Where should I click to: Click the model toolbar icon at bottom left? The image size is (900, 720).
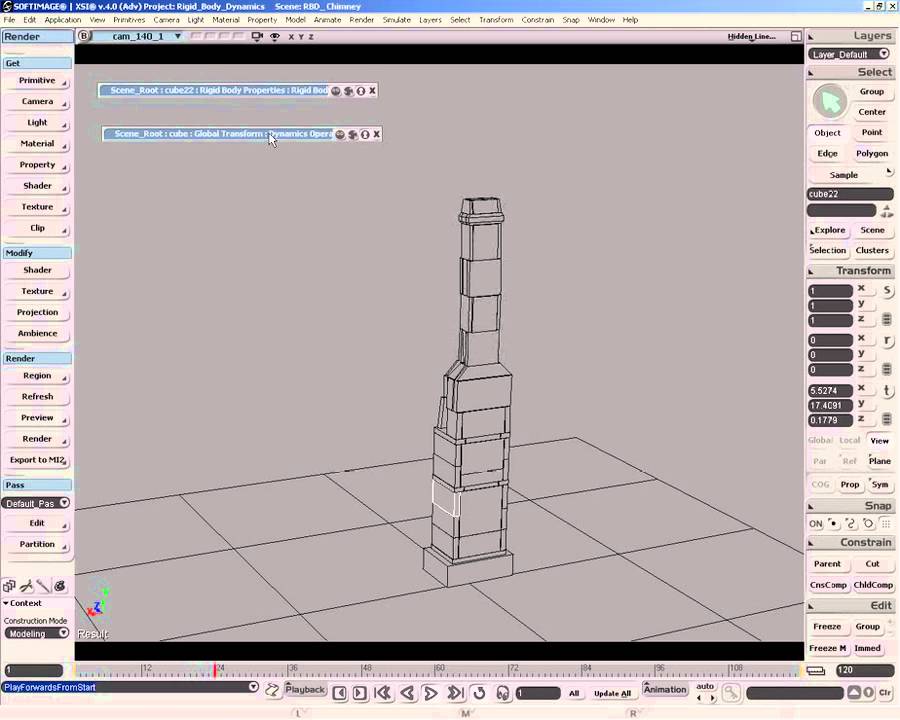pos(9,586)
